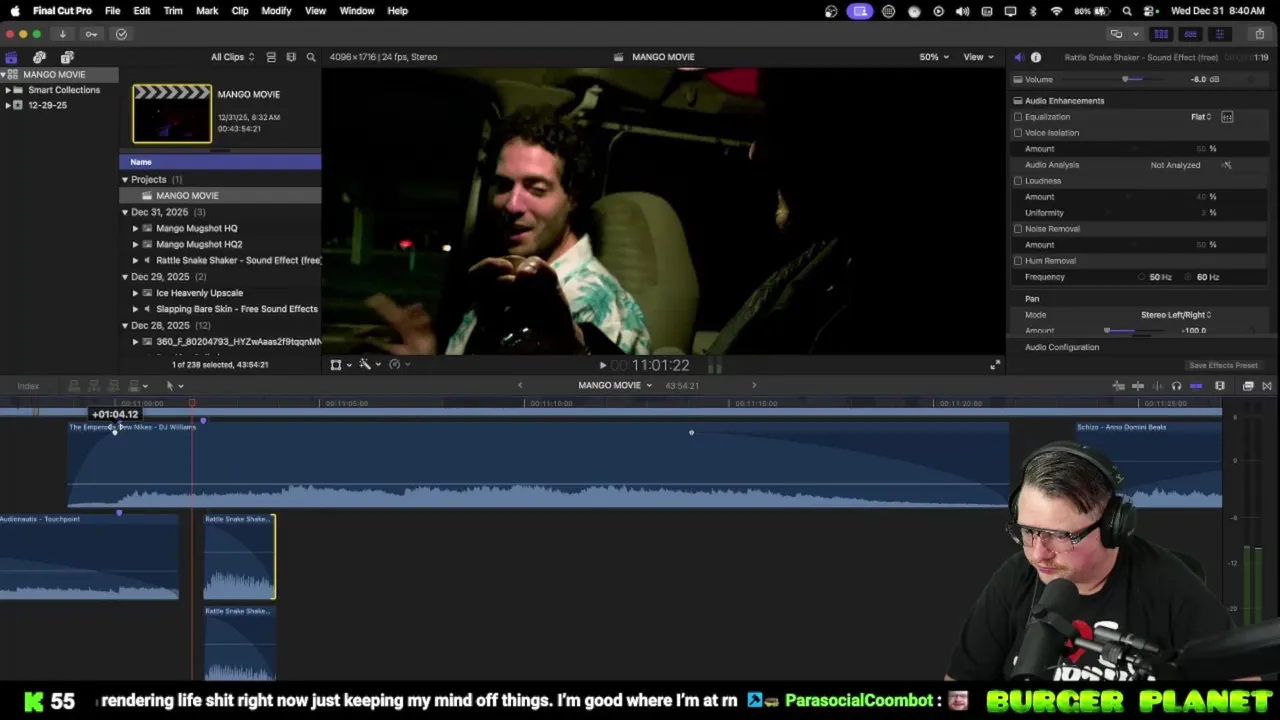The width and height of the screenshot is (1280, 720).
Task: Open the File menu
Action: (x=112, y=11)
